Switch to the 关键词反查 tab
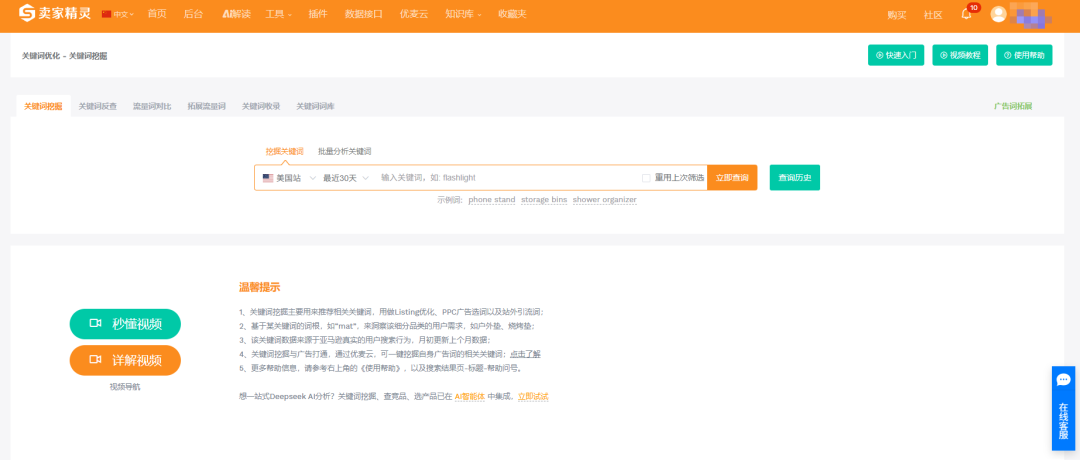1080x460 pixels. point(98,107)
